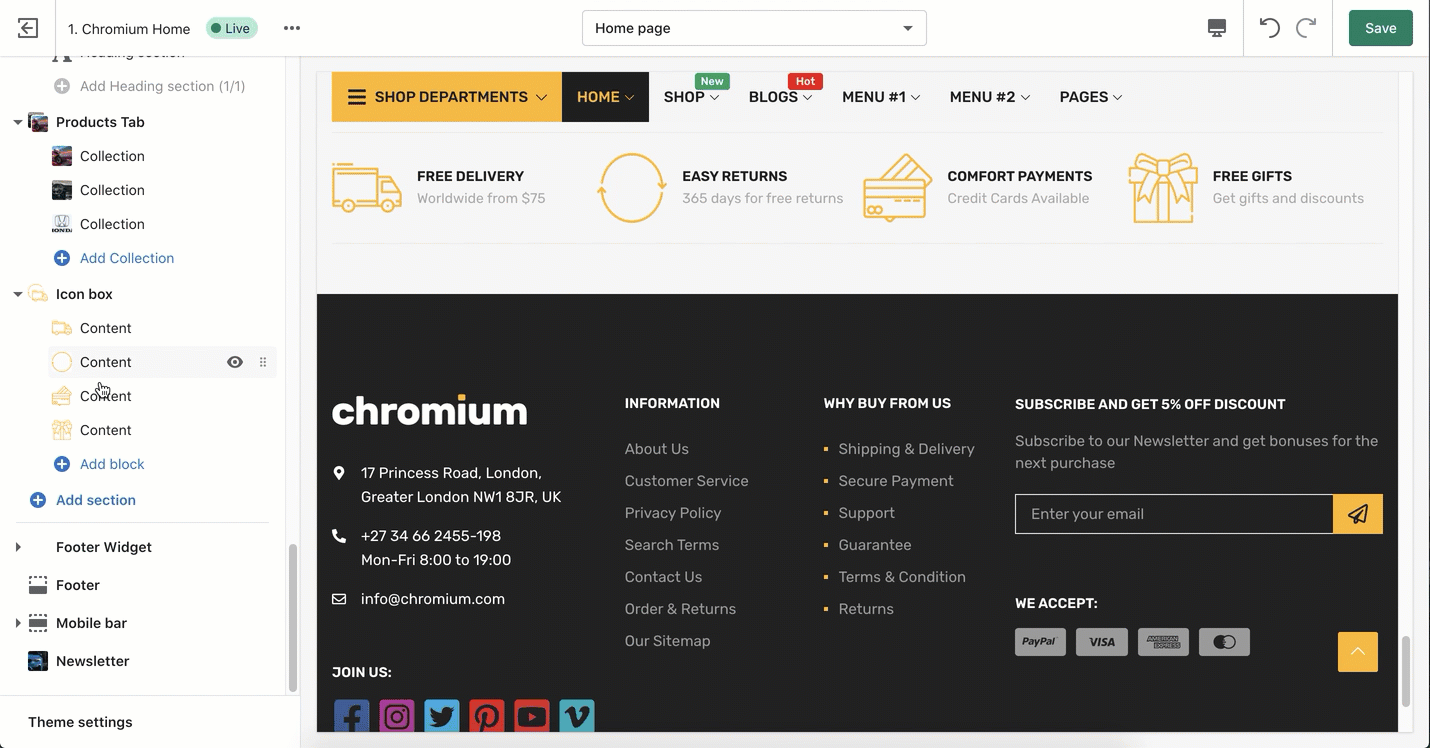Click the Free Gifts gift box icon
Image resolution: width=1430 pixels, height=748 pixels.
[1163, 187]
